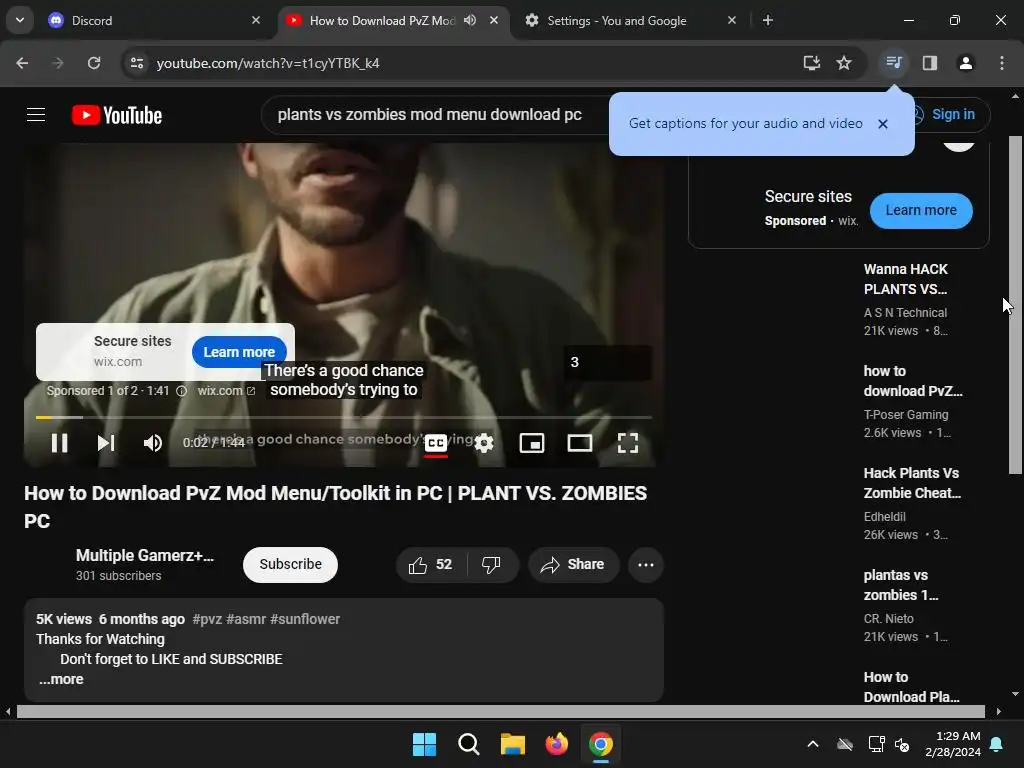1024x768 pixels.
Task: Open Chrome profile avatar
Action: pos(965,63)
